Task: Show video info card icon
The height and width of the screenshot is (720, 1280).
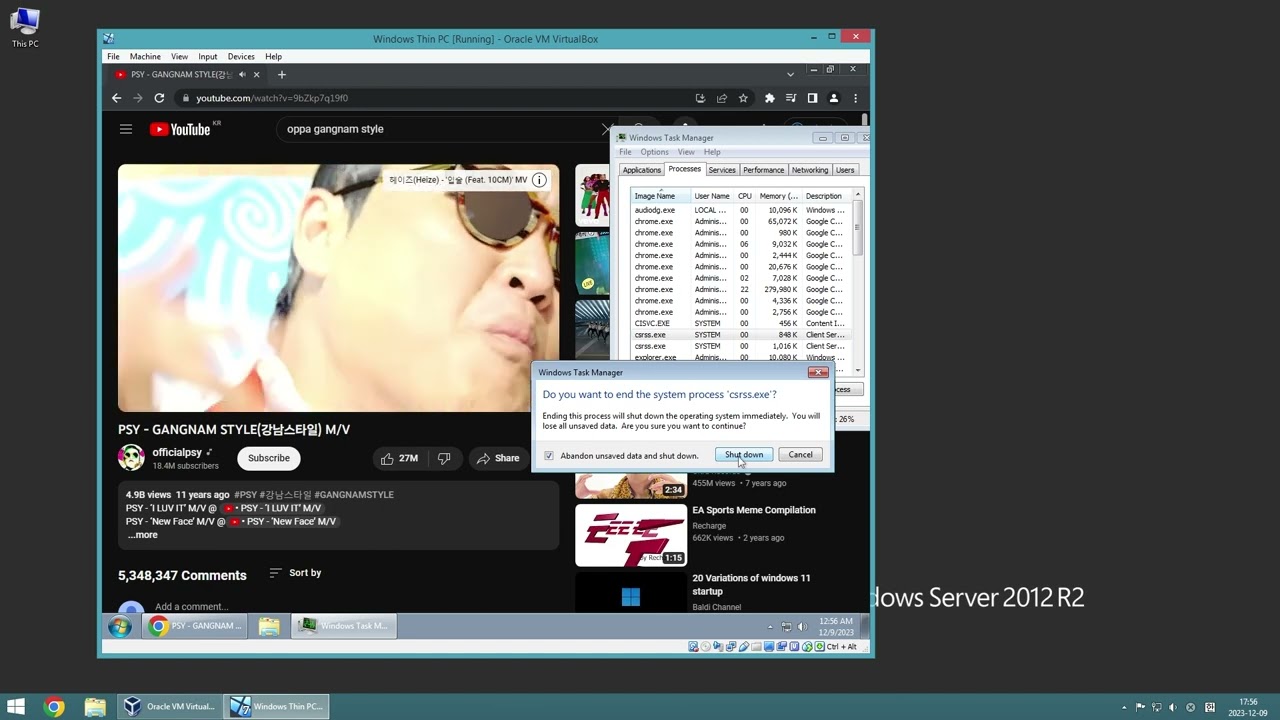Action: tap(539, 180)
